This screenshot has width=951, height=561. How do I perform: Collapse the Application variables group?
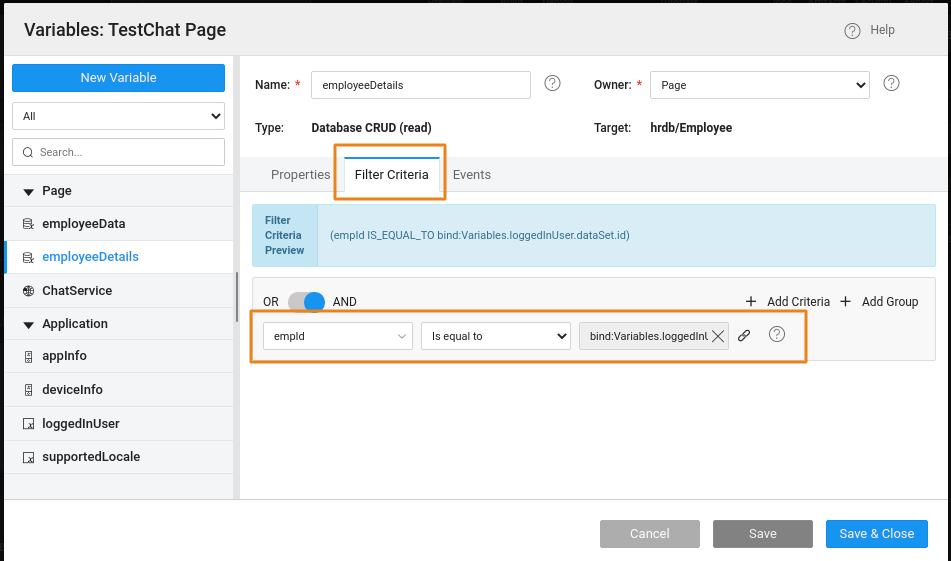coord(28,324)
